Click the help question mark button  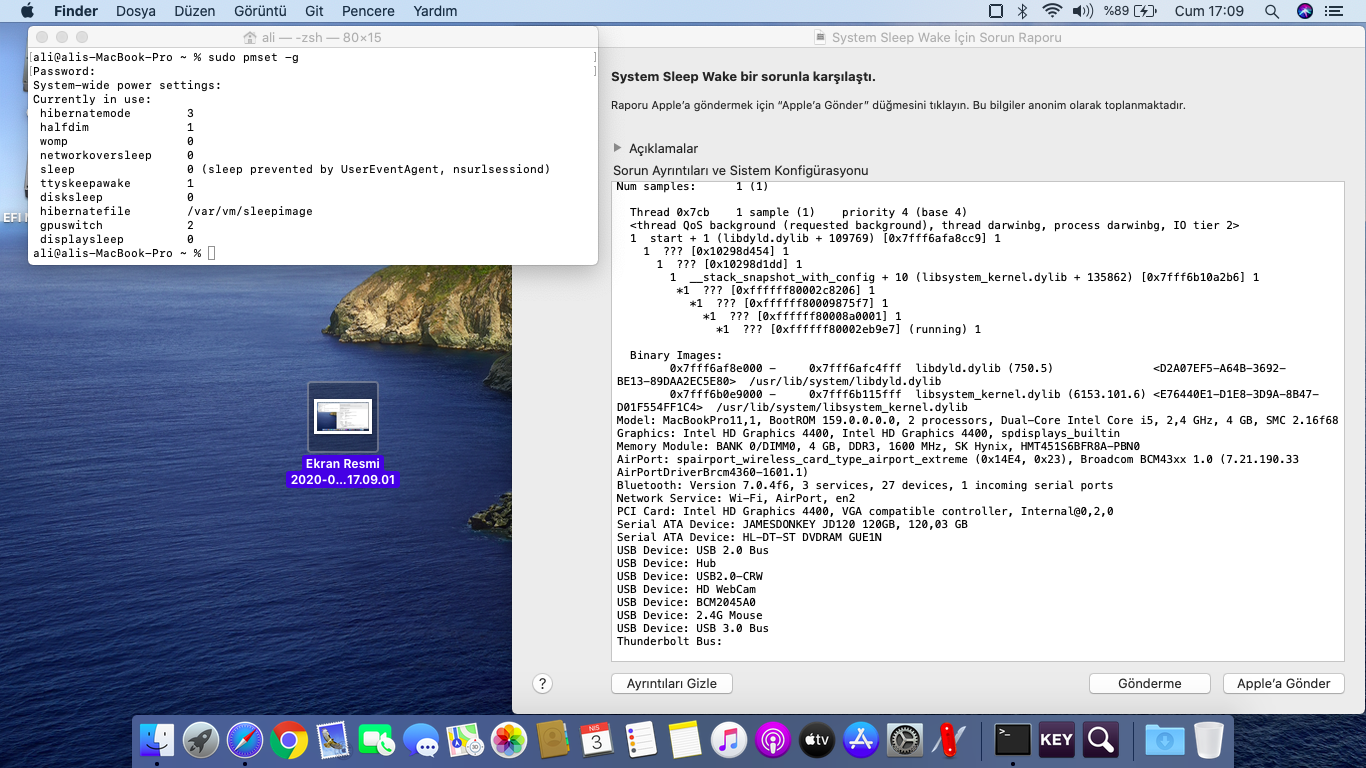(542, 683)
